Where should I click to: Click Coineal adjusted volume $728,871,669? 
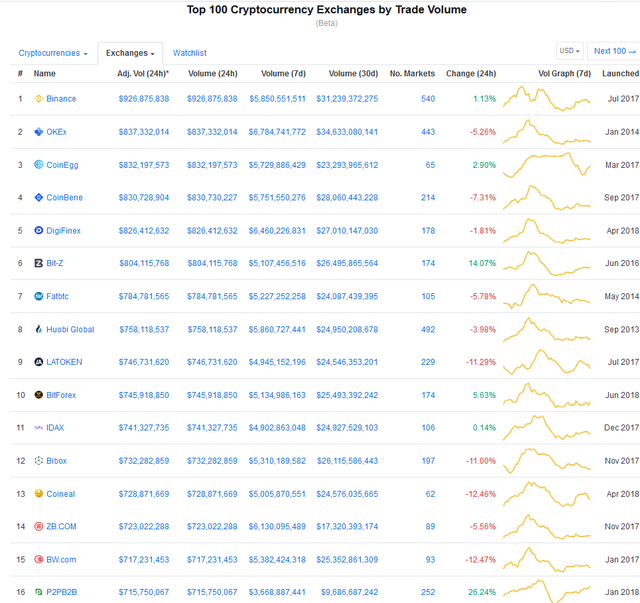coord(144,494)
